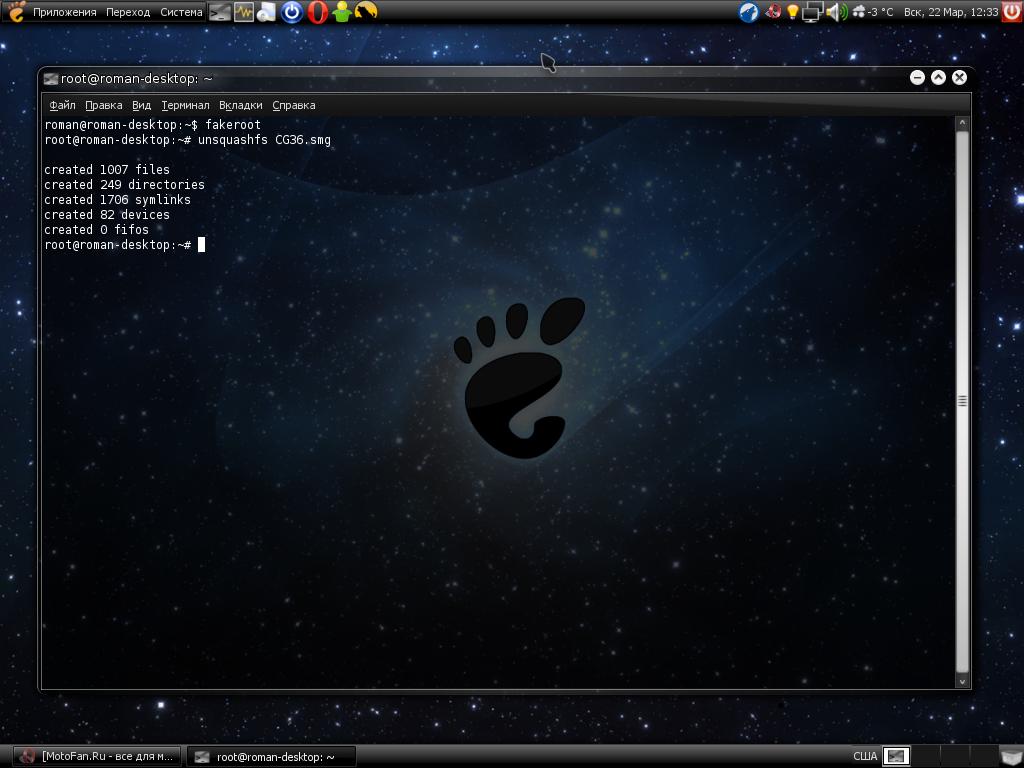
Task: Select the root@roman-desktop taskbar button
Action: click(272, 756)
